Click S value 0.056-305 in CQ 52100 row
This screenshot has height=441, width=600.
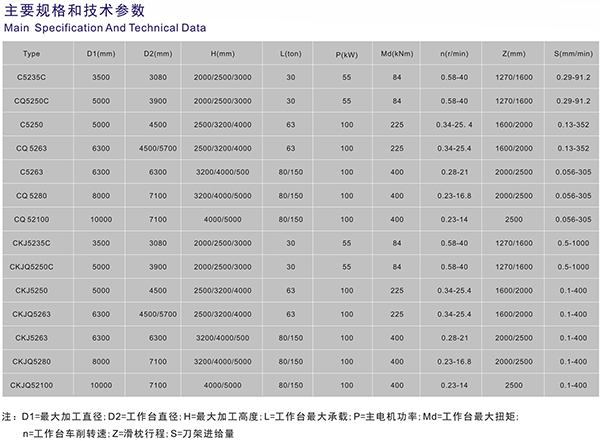pyautogui.click(x=573, y=220)
